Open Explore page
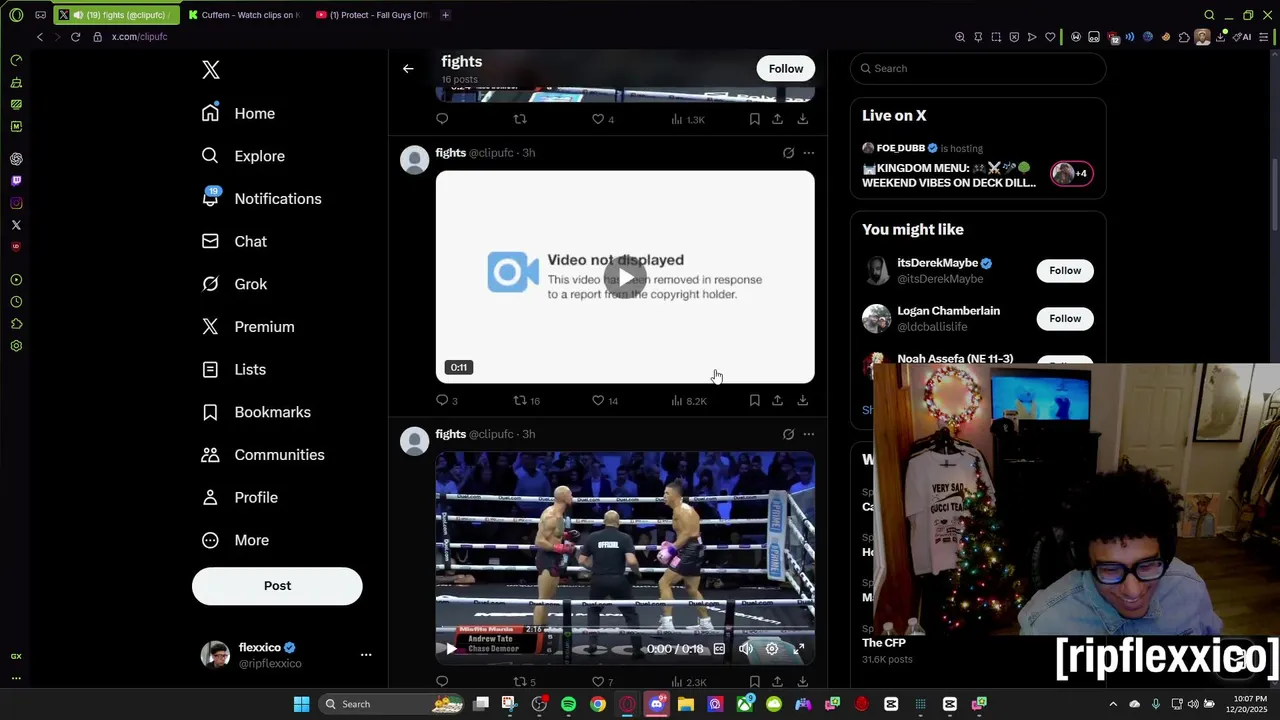This screenshot has height=720, width=1280. click(243, 156)
